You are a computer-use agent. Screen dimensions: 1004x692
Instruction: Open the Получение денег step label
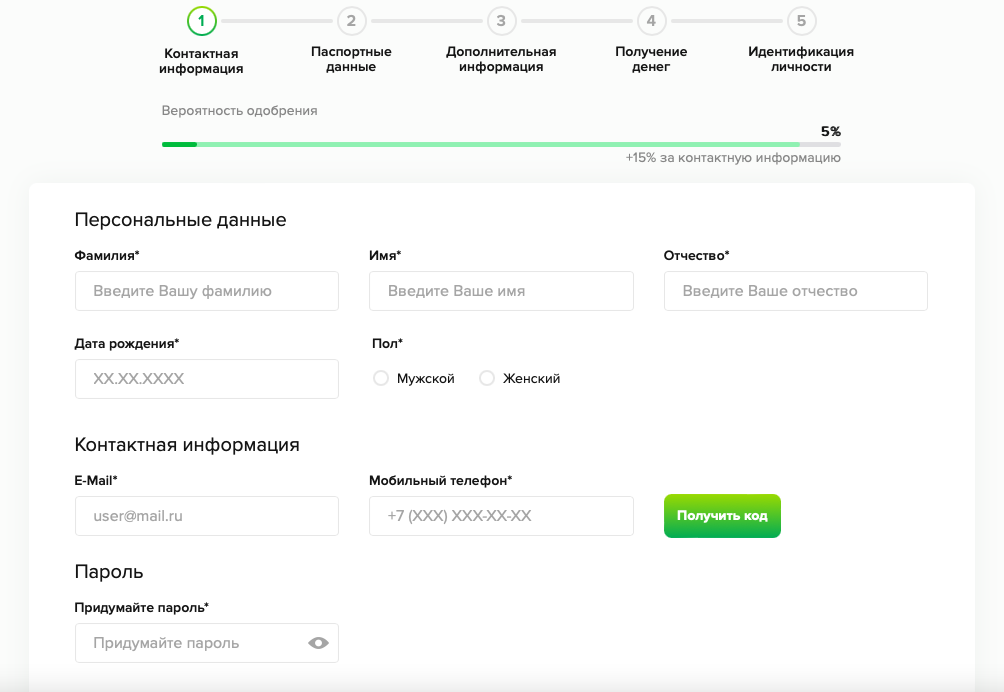click(651, 59)
